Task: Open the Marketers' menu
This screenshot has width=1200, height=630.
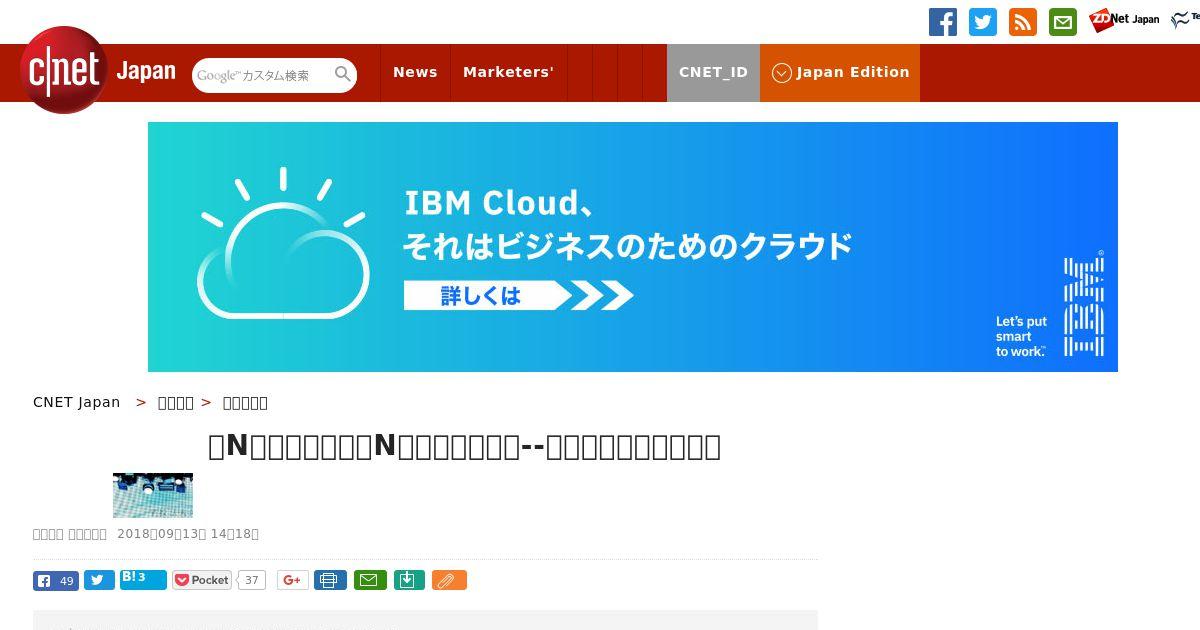Action: click(508, 72)
